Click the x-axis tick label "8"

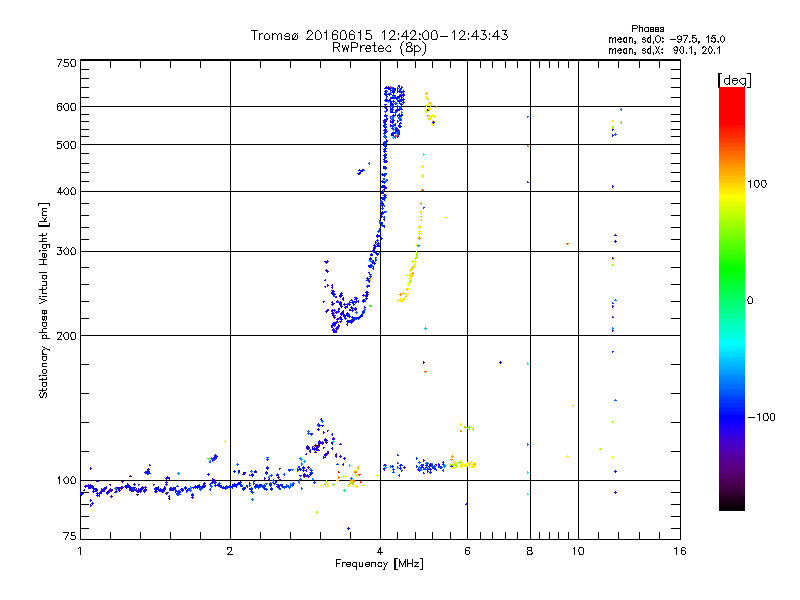coord(530,551)
